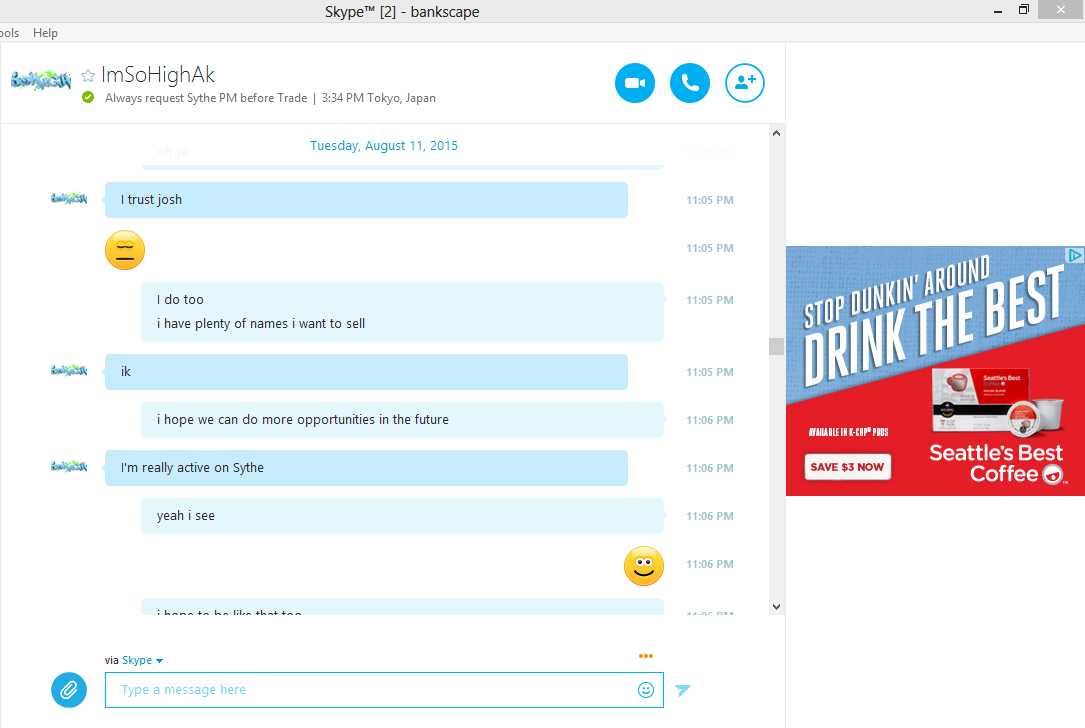The width and height of the screenshot is (1085, 728).
Task: Add people to this conversation
Action: [745, 83]
